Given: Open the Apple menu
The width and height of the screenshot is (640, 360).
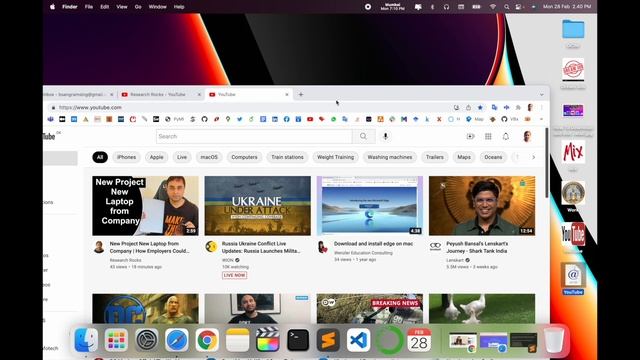Looking at the screenshot, I should pyautogui.click(x=52, y=7).
